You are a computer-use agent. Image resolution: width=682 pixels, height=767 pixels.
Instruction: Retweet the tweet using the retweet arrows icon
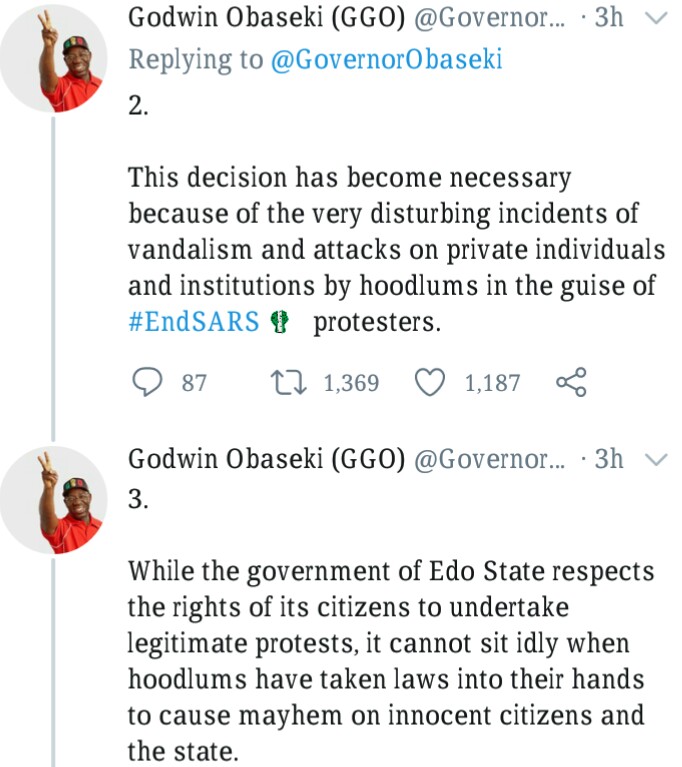[288, 382]
